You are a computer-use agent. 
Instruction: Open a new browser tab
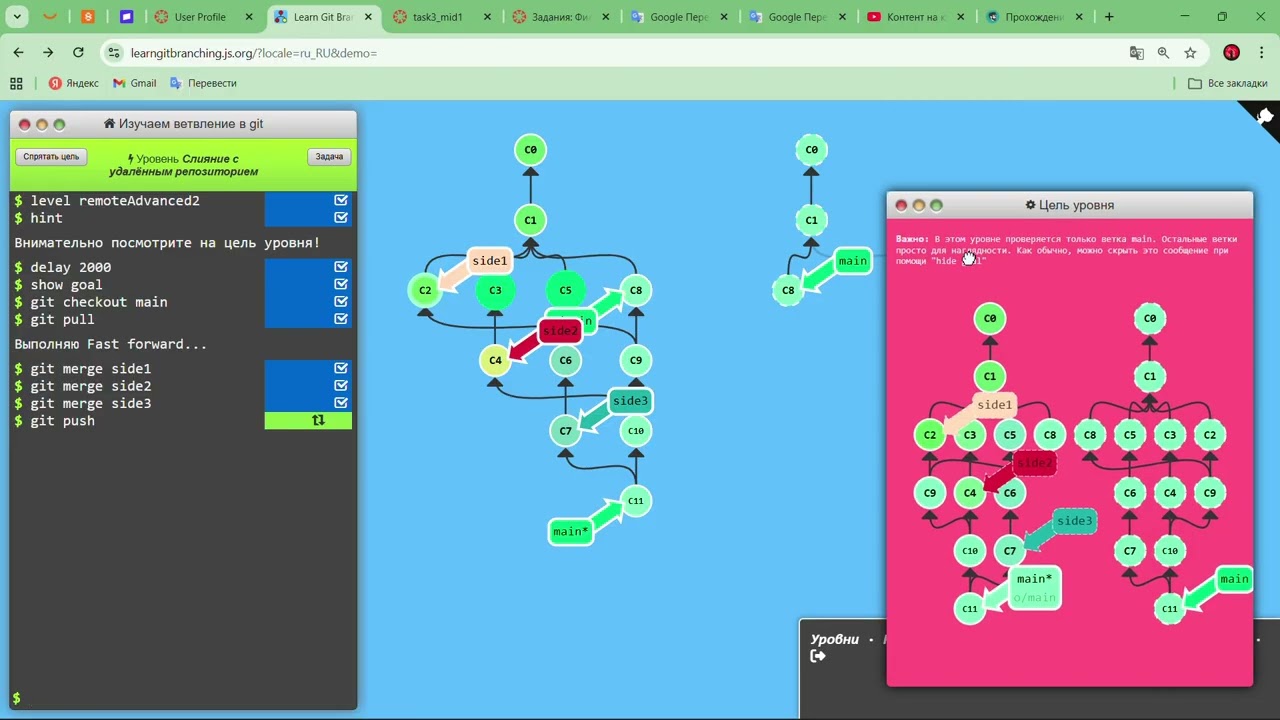point(1109,17)
